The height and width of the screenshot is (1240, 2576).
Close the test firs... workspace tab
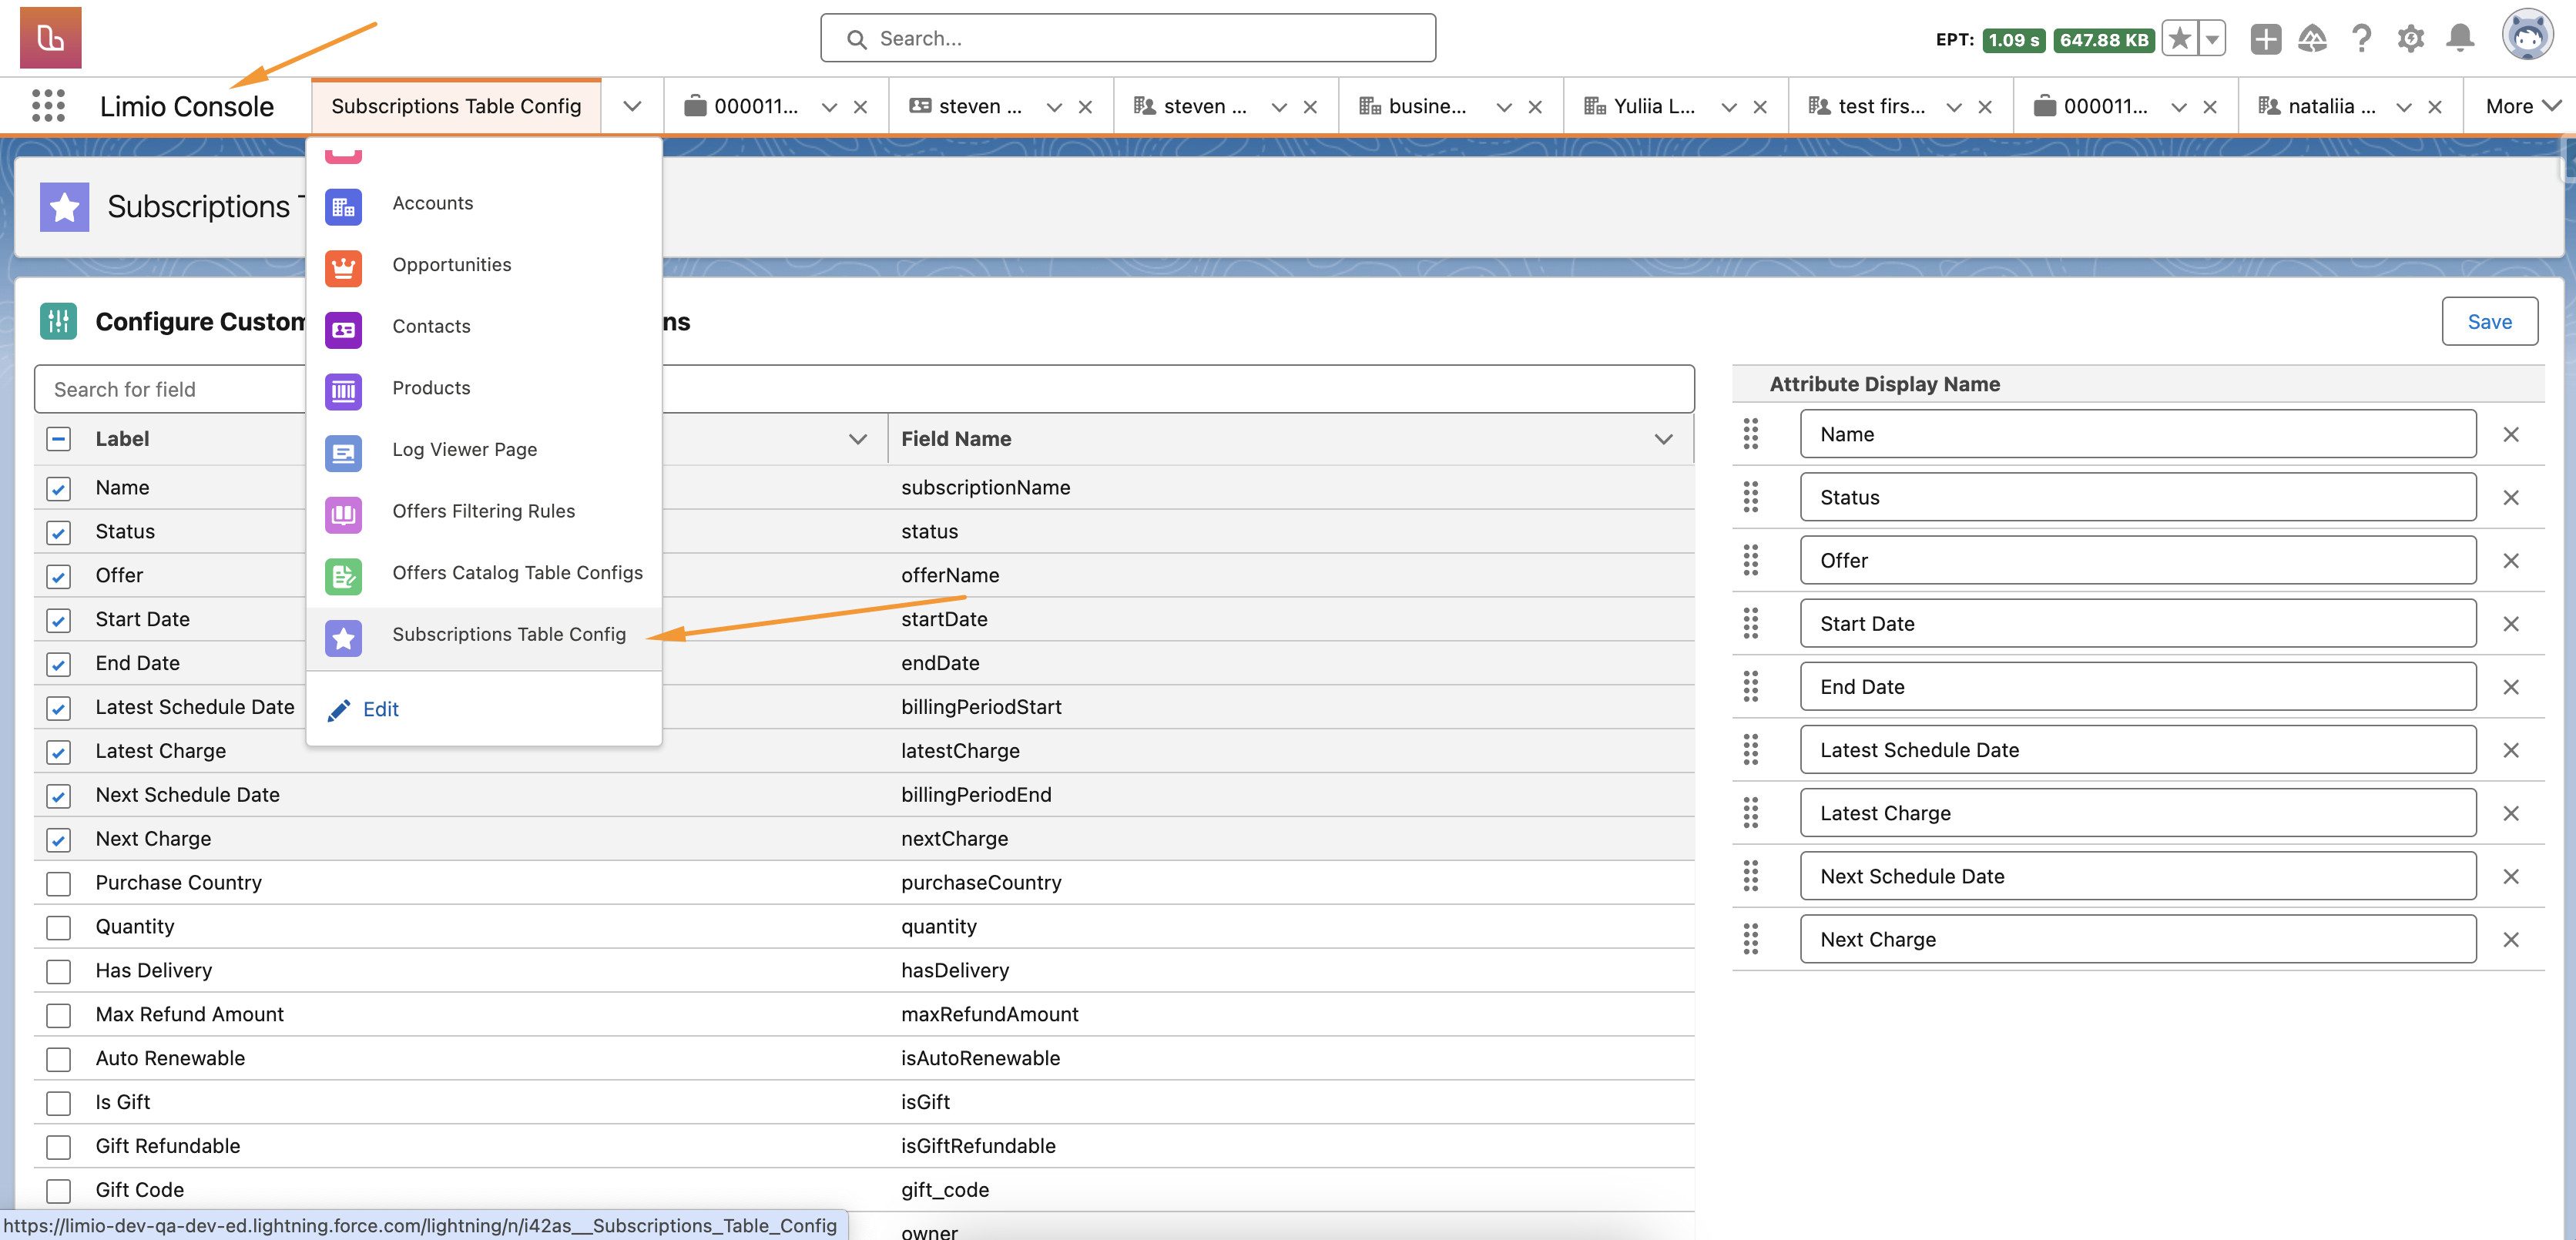coord(1985,106)
